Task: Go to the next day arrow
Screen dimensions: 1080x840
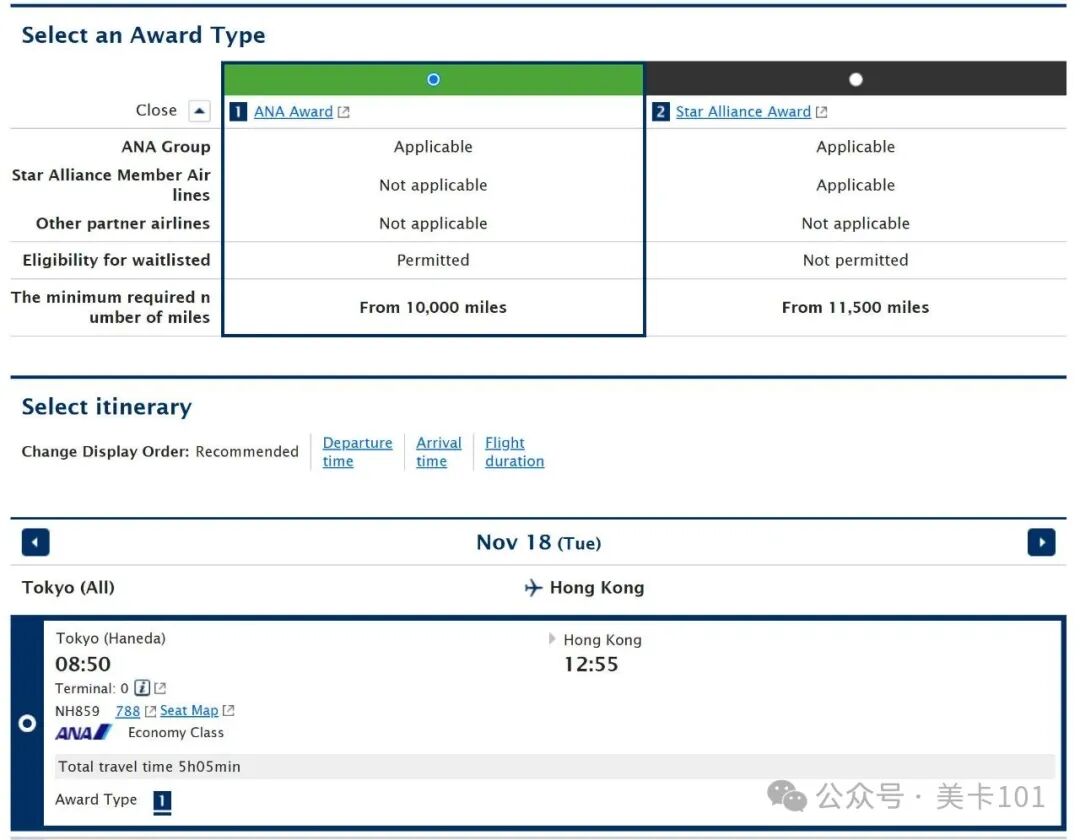Action: point(1041,543)
